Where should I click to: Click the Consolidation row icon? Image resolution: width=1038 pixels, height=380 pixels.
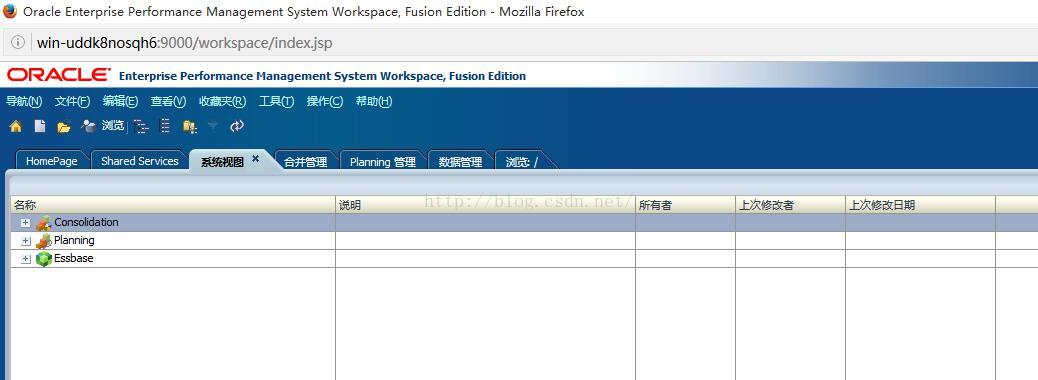coord(44,223)
